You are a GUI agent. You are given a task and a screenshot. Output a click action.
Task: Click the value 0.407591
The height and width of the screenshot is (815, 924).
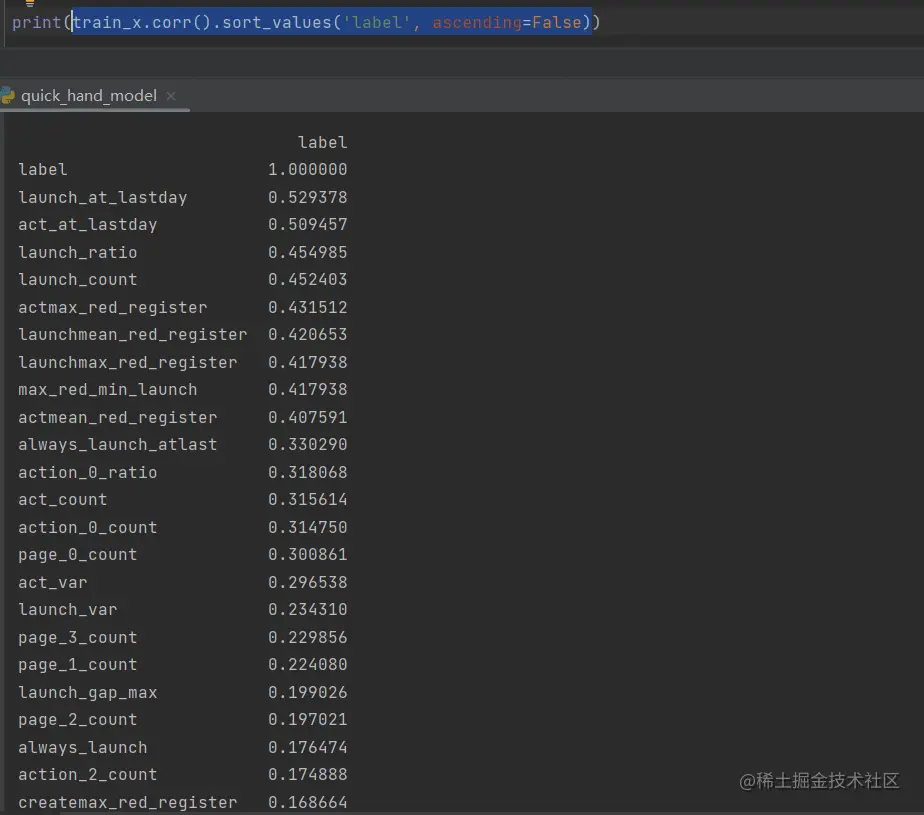308,418
